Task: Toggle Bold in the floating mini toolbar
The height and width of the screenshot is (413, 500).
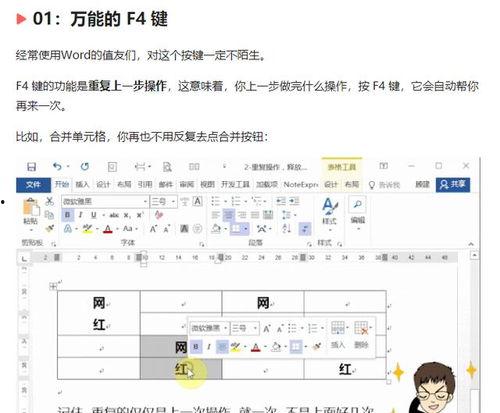Action: (x=196, y=347)
